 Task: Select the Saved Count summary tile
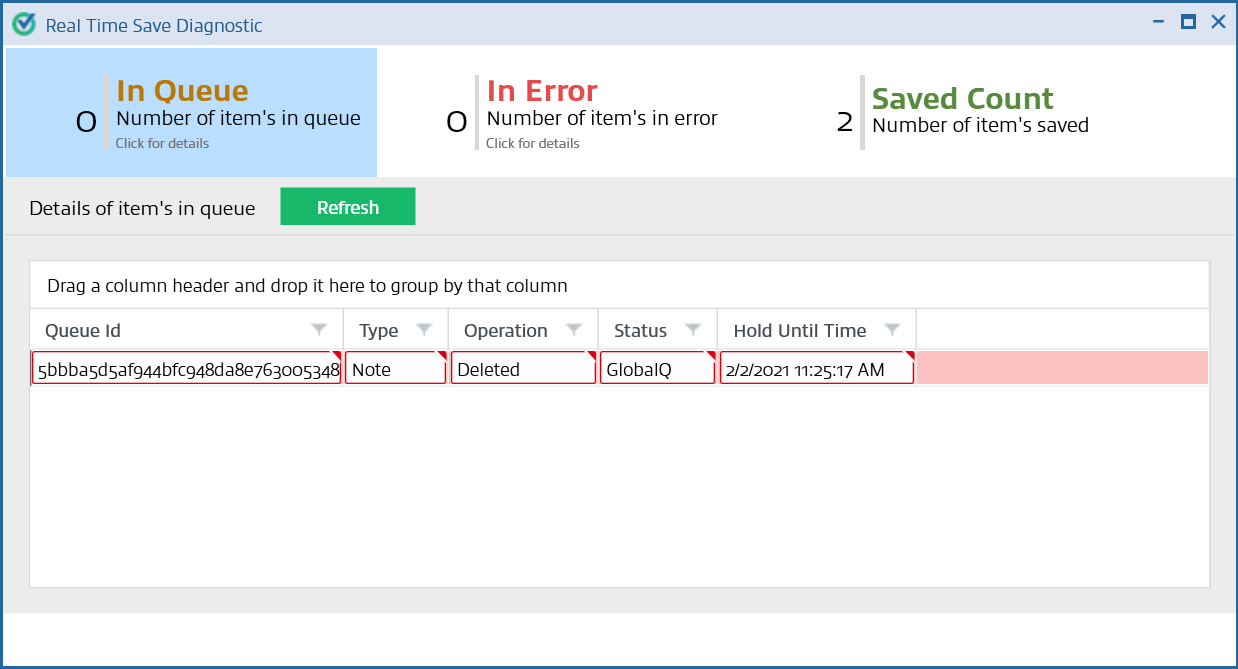[960, 113]
